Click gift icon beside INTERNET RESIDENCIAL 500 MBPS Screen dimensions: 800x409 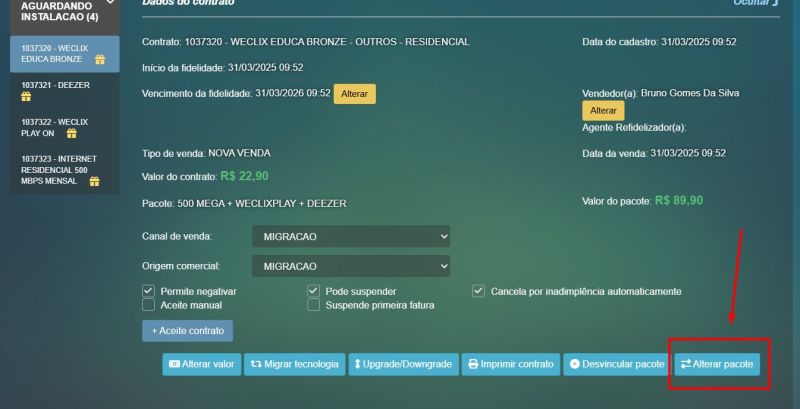(x=94, y=182)
